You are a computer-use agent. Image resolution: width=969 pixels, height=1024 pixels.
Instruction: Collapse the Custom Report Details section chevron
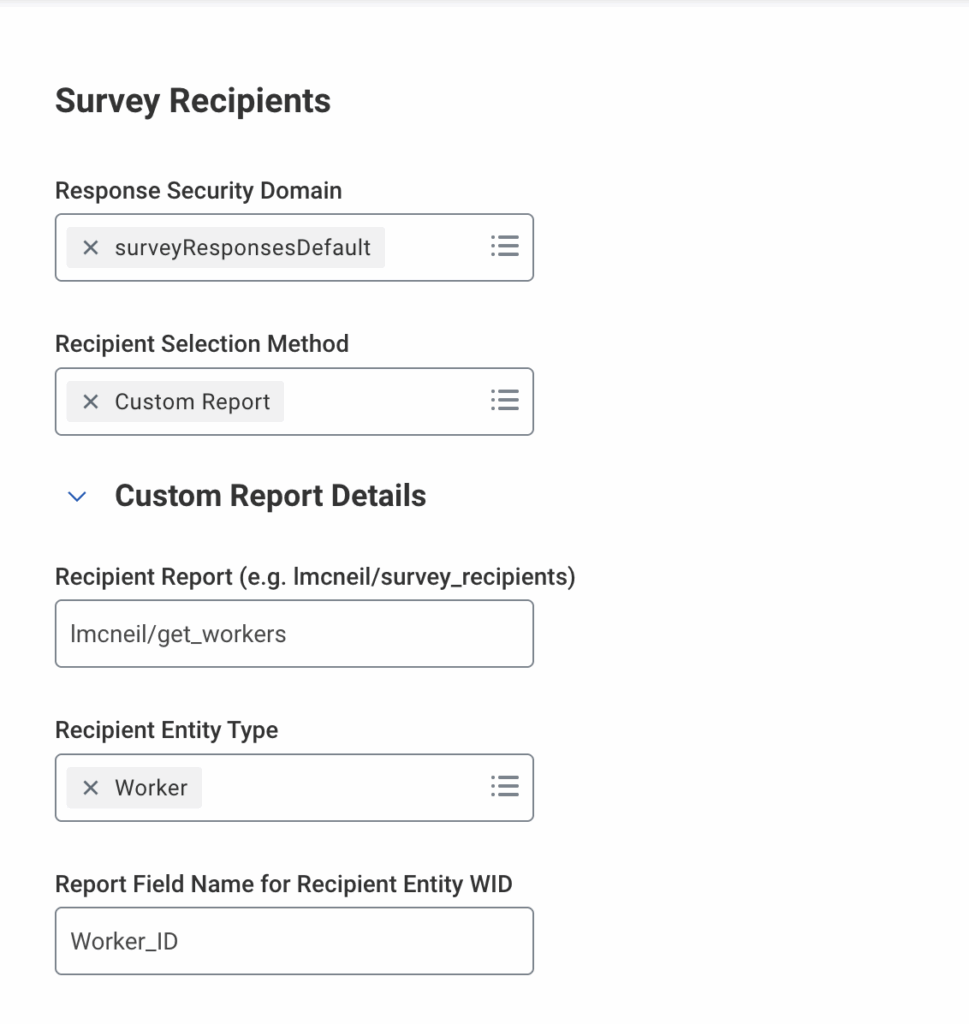pos(77,497)
